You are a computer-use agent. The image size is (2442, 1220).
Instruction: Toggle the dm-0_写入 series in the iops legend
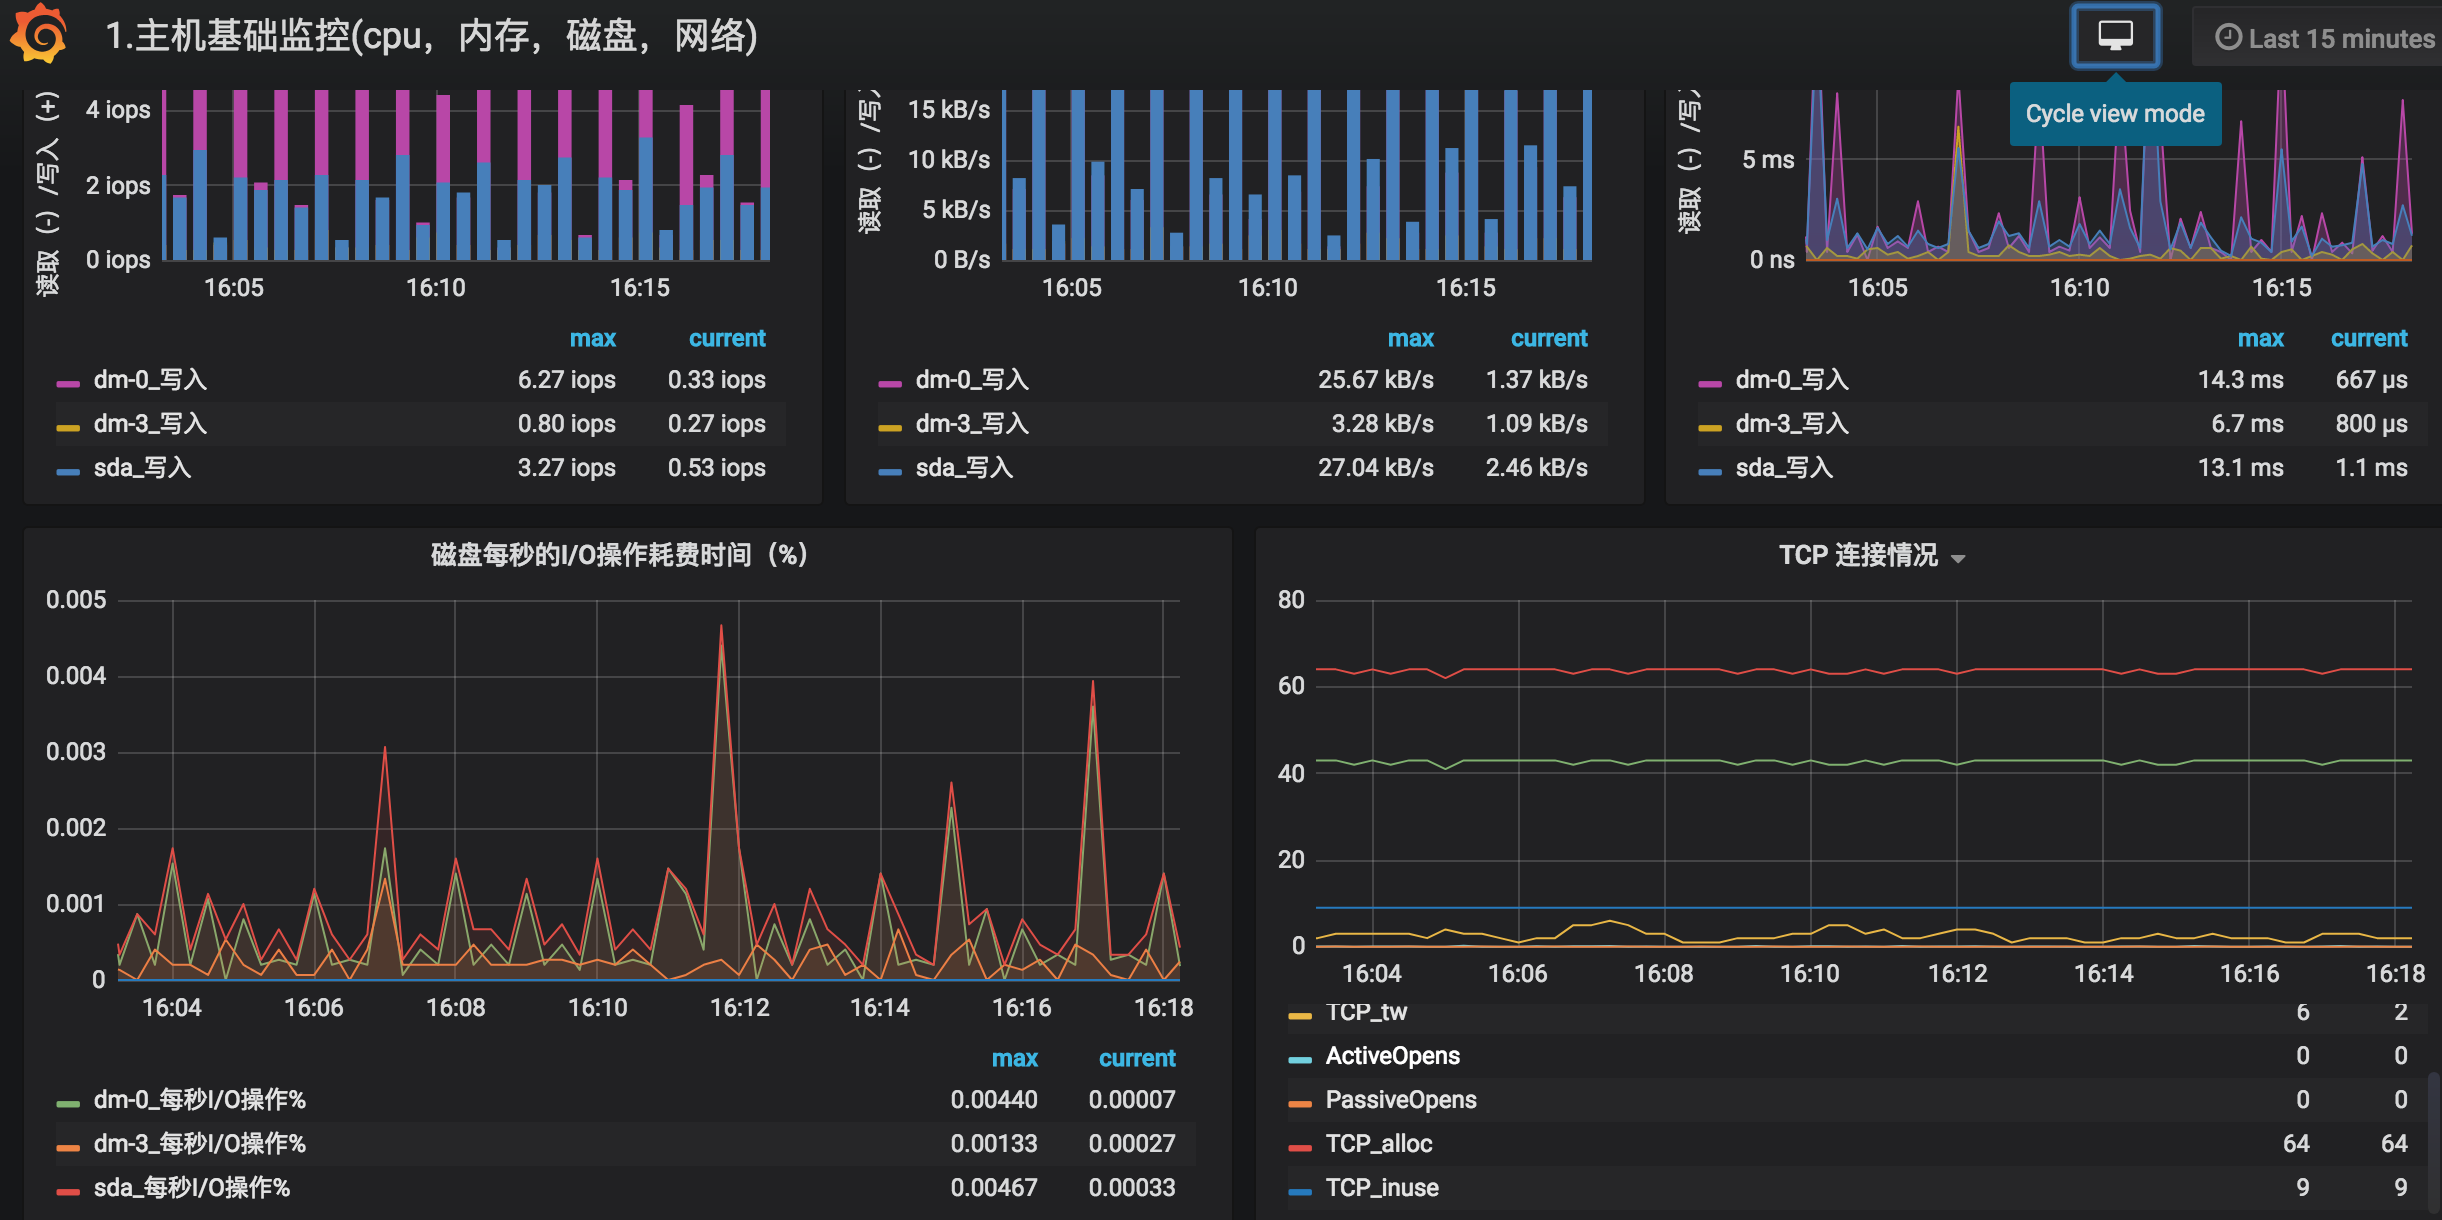pos(150,380)
